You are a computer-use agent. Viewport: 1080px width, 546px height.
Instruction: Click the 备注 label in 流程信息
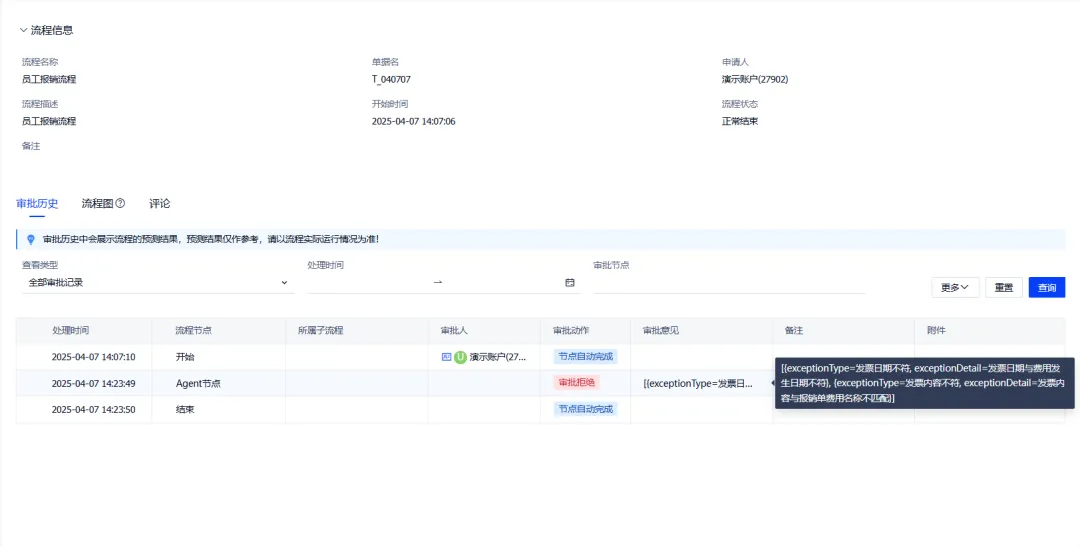pos(31,146)
